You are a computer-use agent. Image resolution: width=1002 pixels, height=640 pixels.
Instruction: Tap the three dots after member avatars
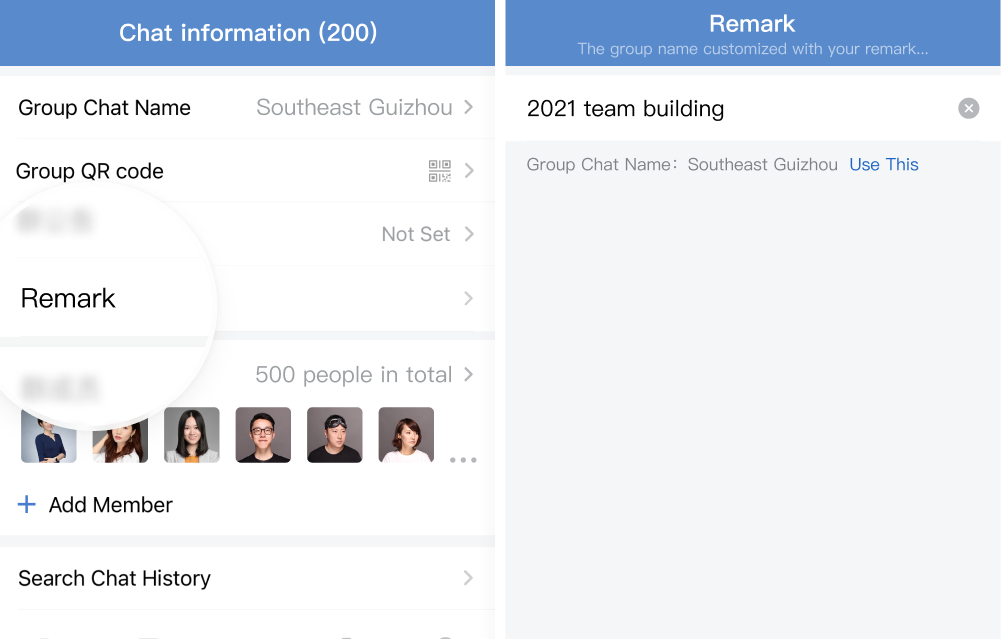[463, 459]
